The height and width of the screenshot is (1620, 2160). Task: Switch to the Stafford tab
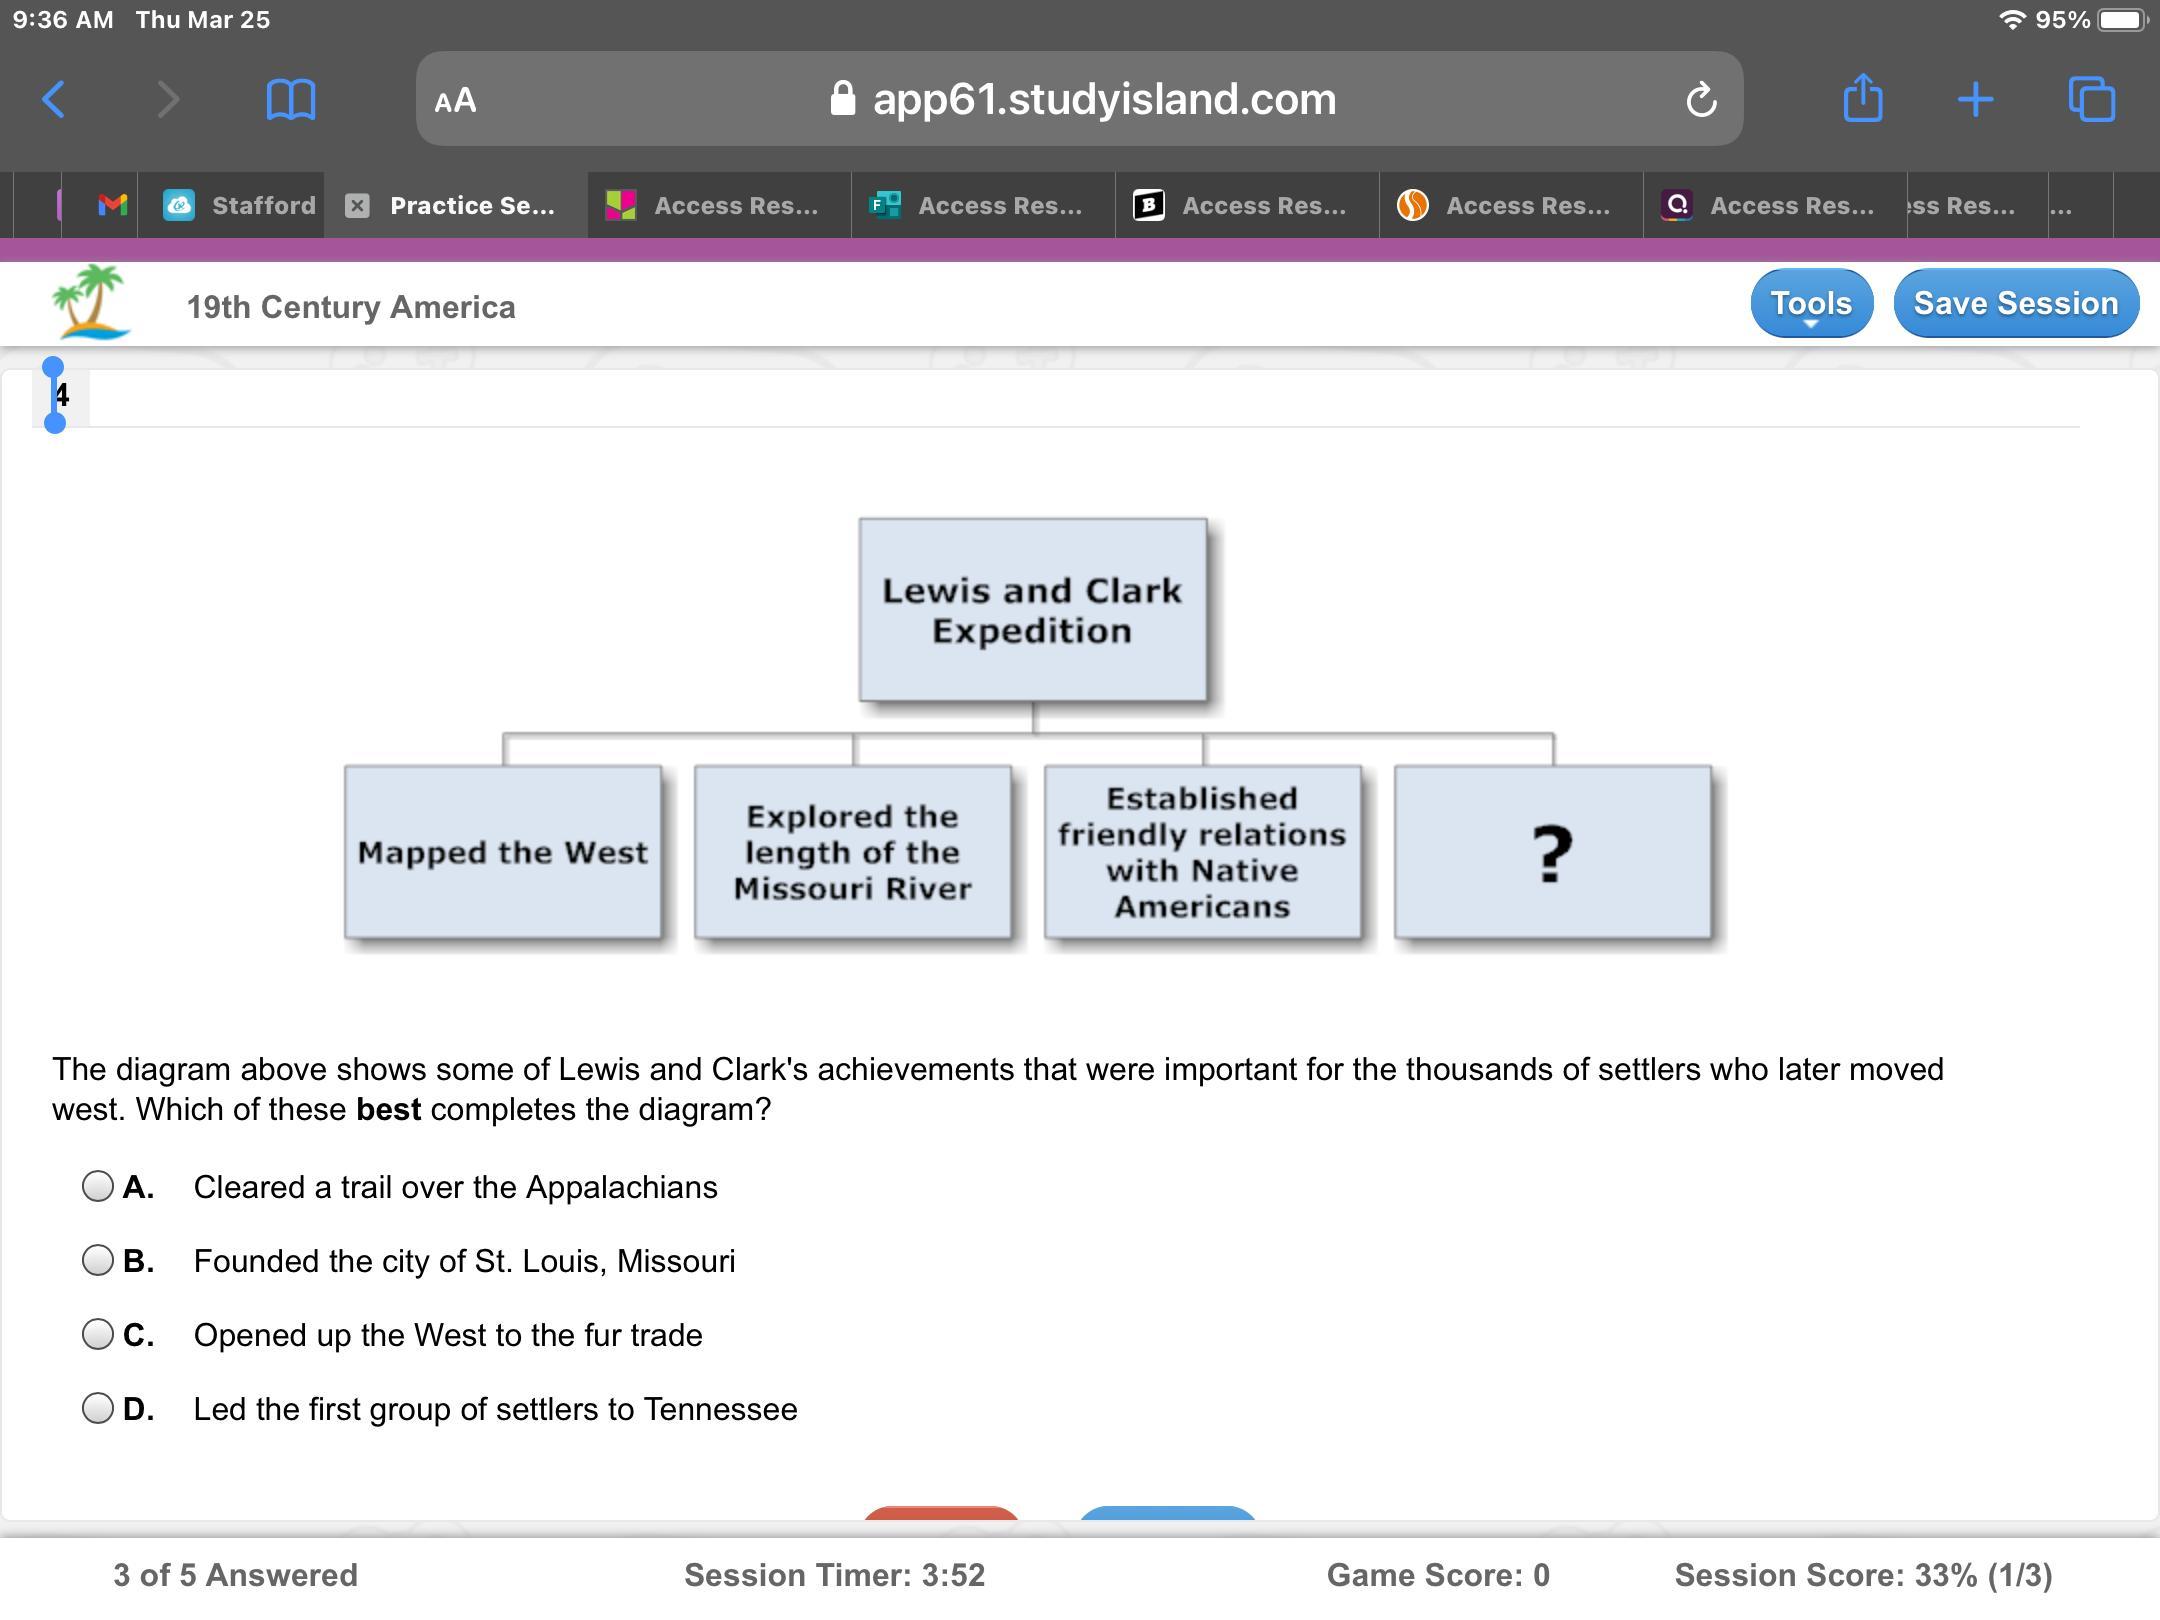click(240, 206)
